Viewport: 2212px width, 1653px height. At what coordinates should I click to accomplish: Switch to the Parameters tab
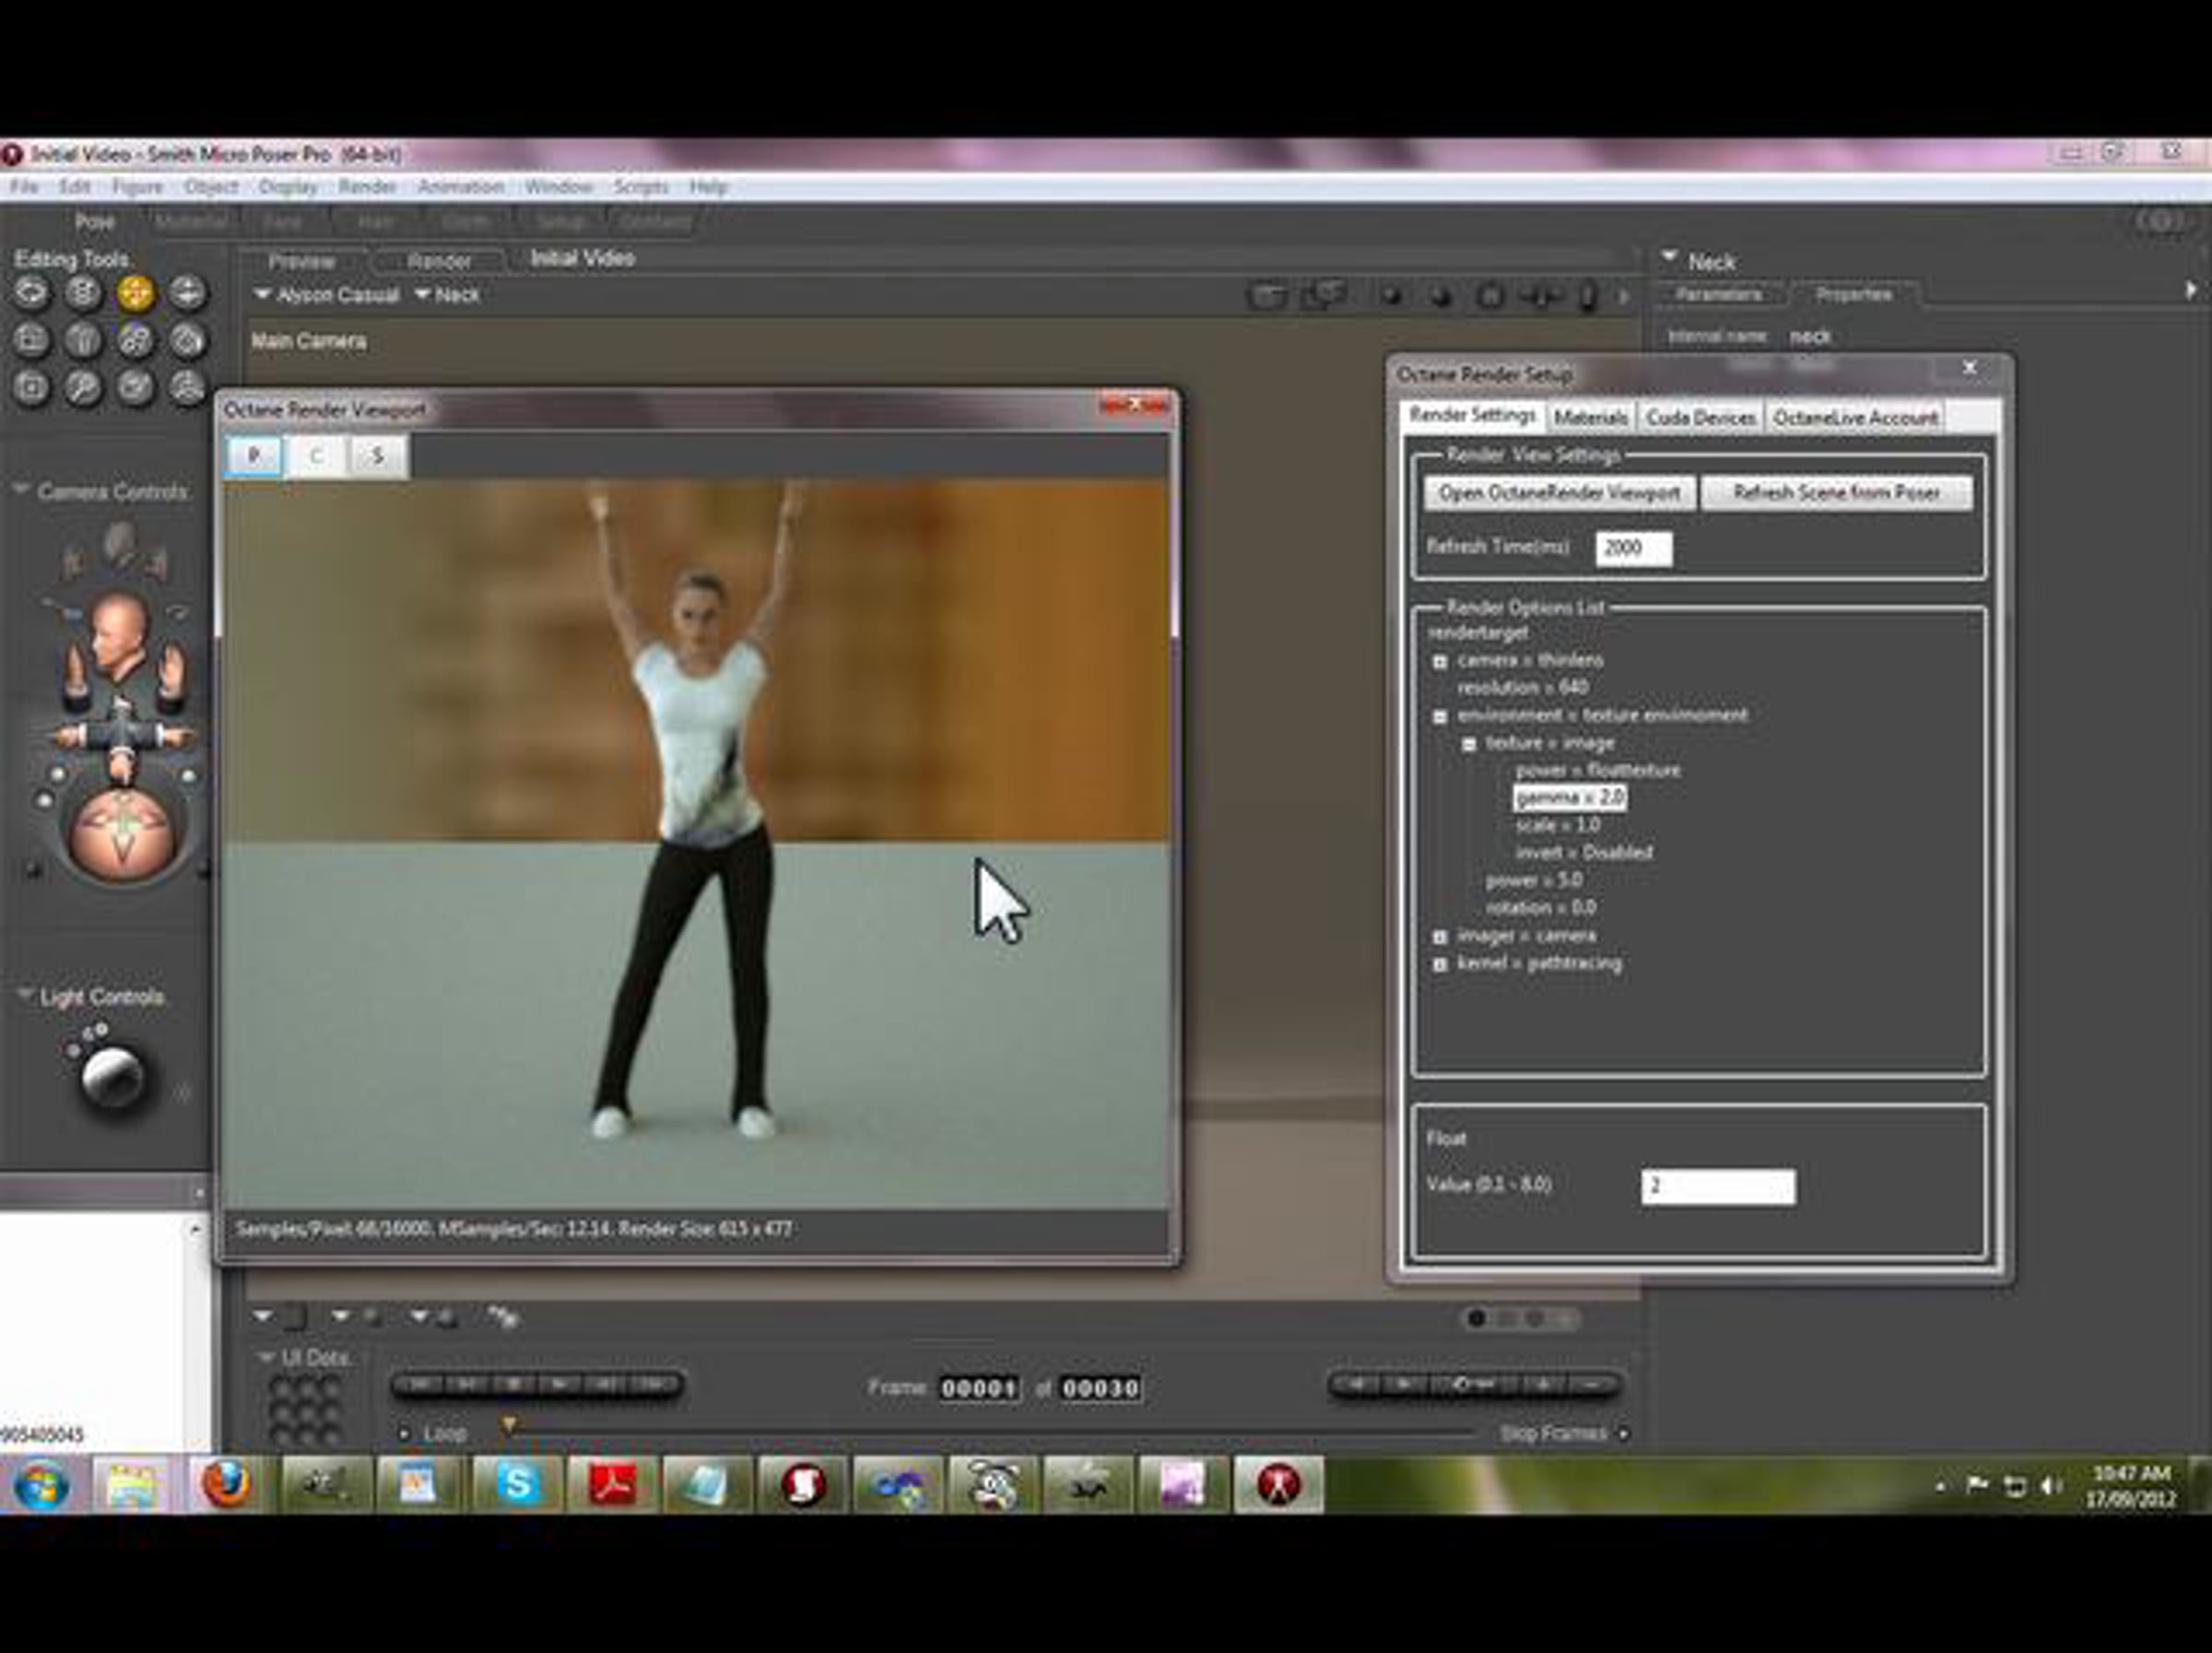pos(1719,294)
